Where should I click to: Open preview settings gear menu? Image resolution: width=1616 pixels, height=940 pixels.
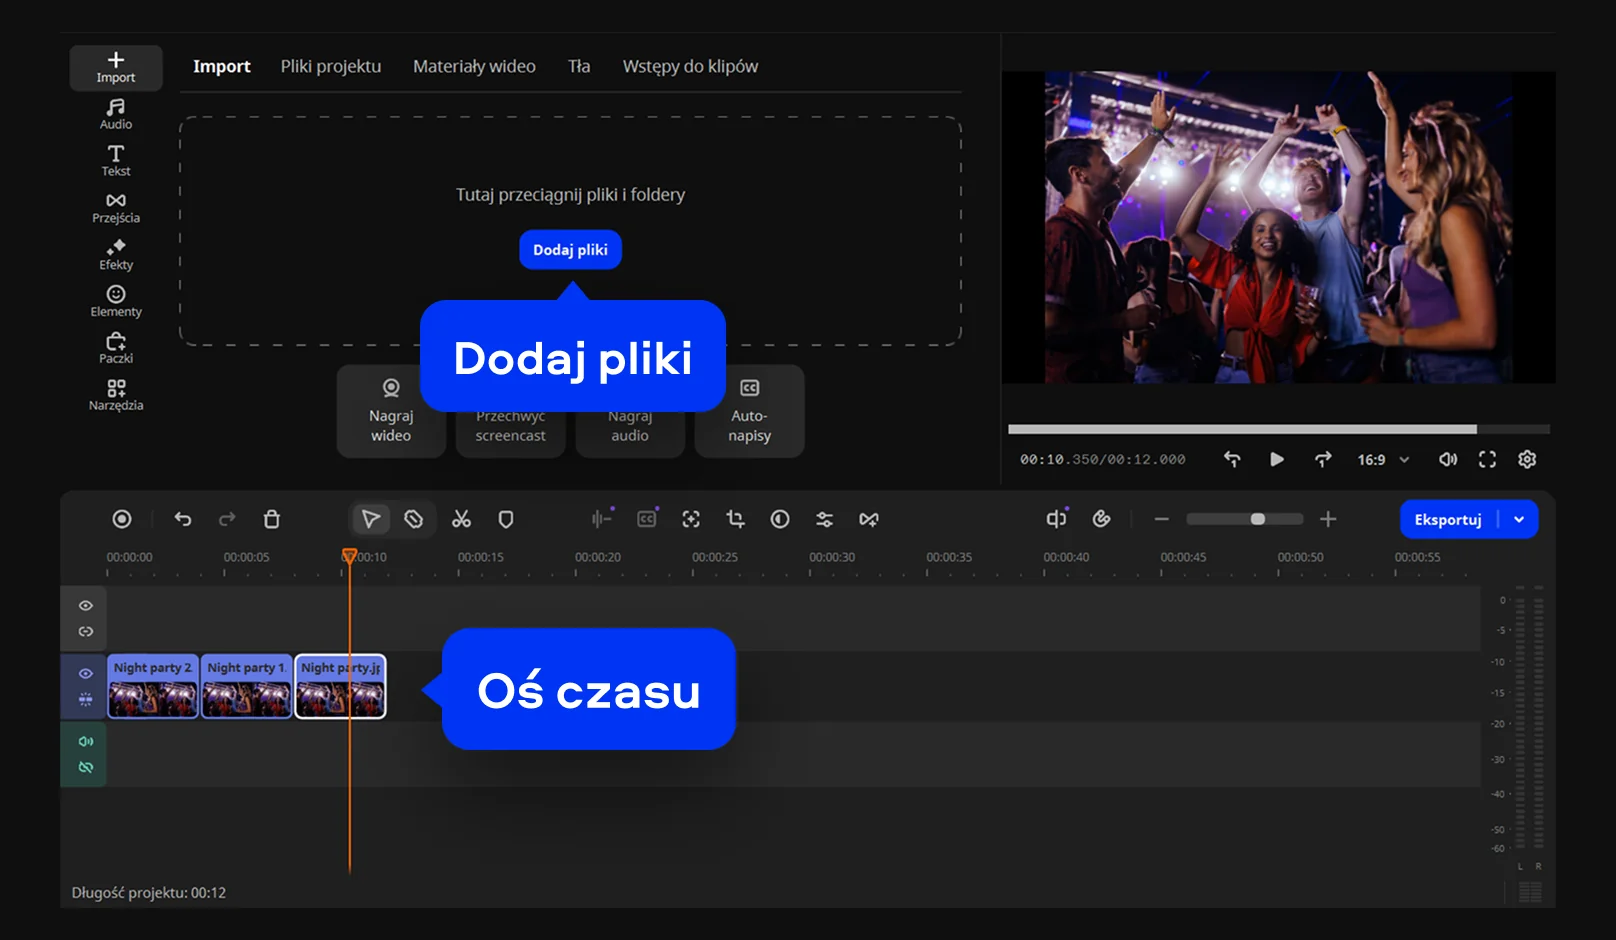pyautogui.click(x=1527, y=459)
